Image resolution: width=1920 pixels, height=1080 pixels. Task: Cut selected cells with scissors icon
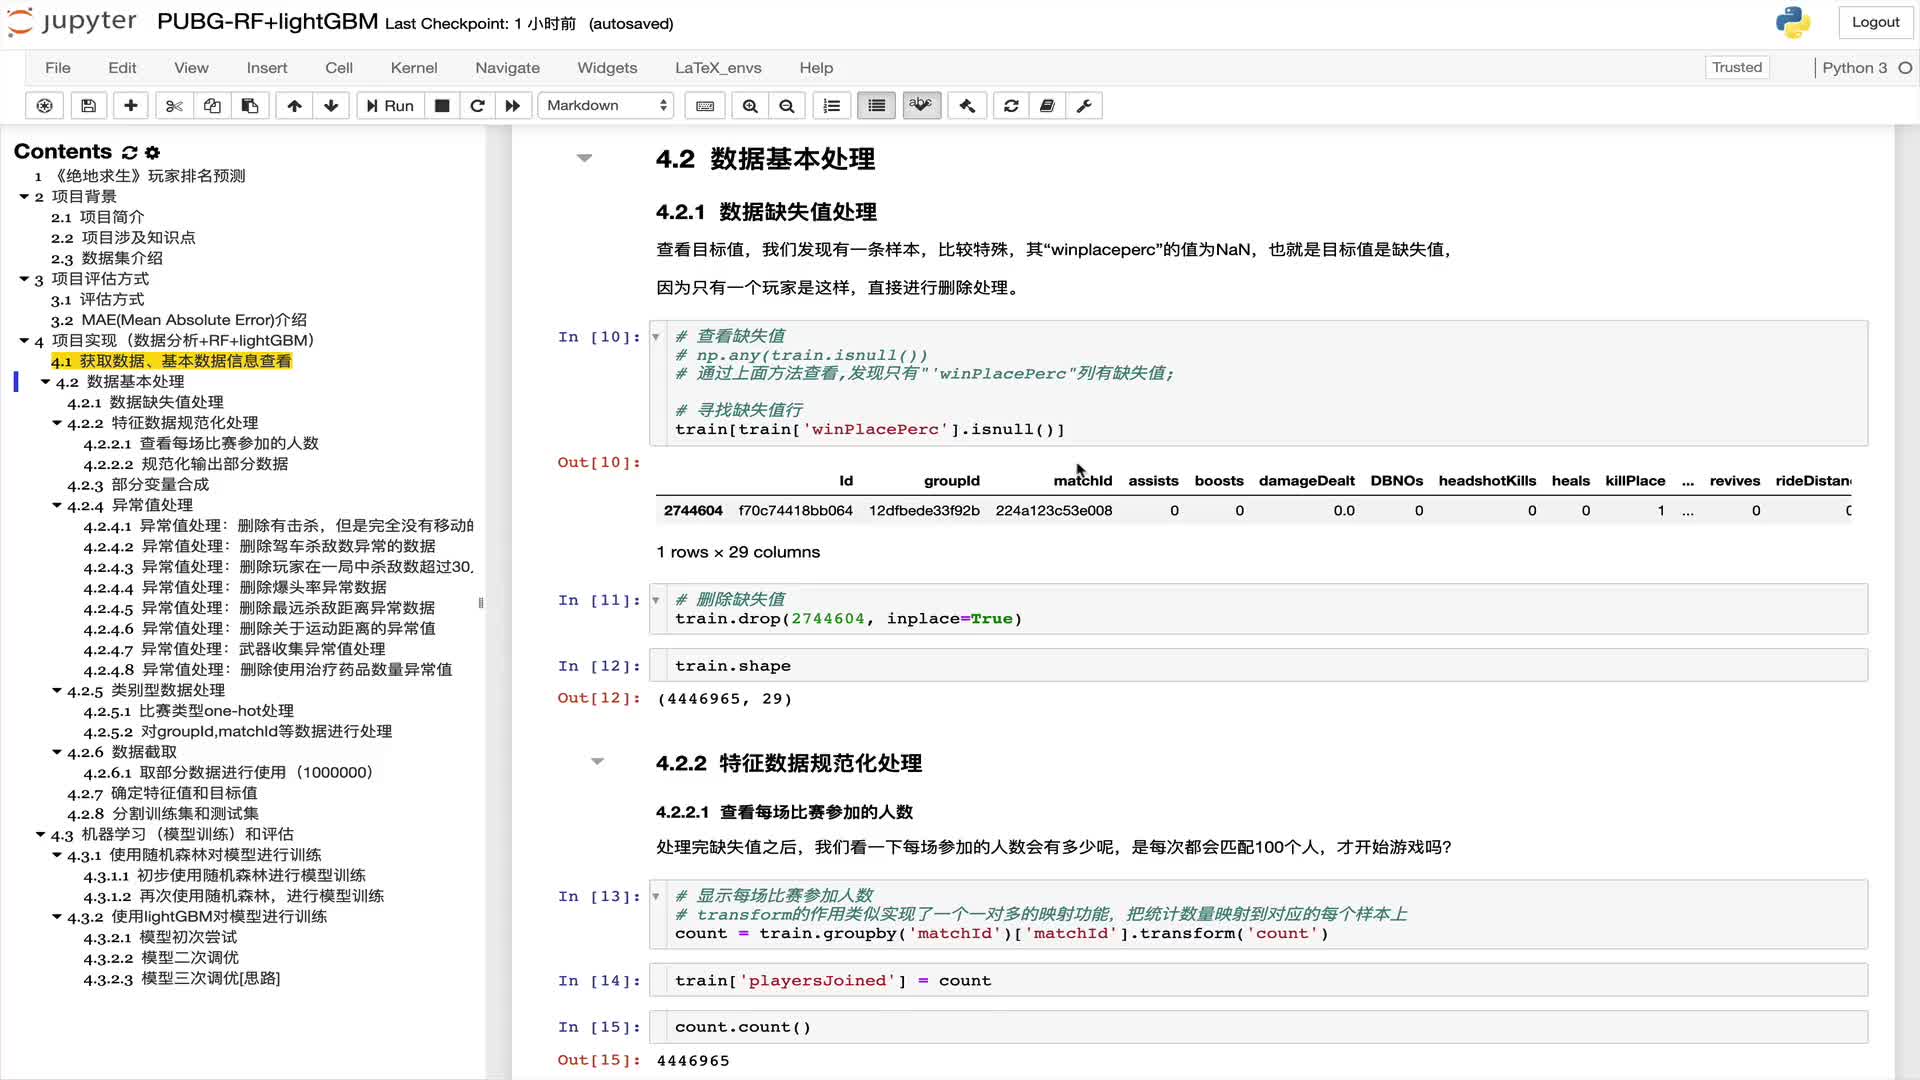[174, 106]
